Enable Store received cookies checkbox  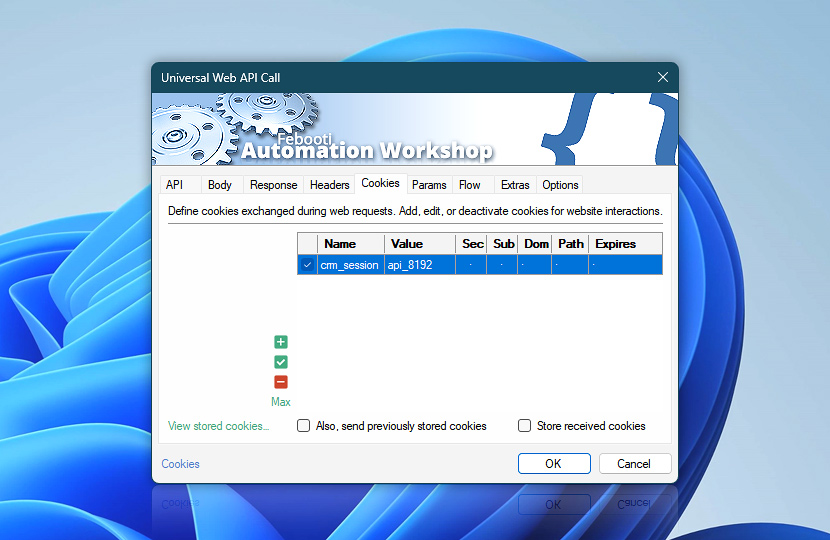point(524,426)
